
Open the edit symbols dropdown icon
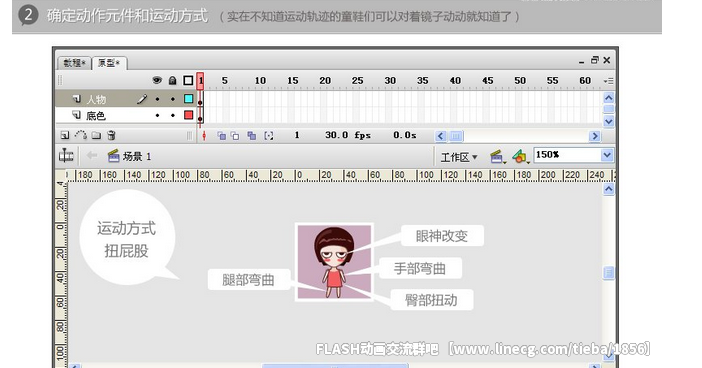520,157
